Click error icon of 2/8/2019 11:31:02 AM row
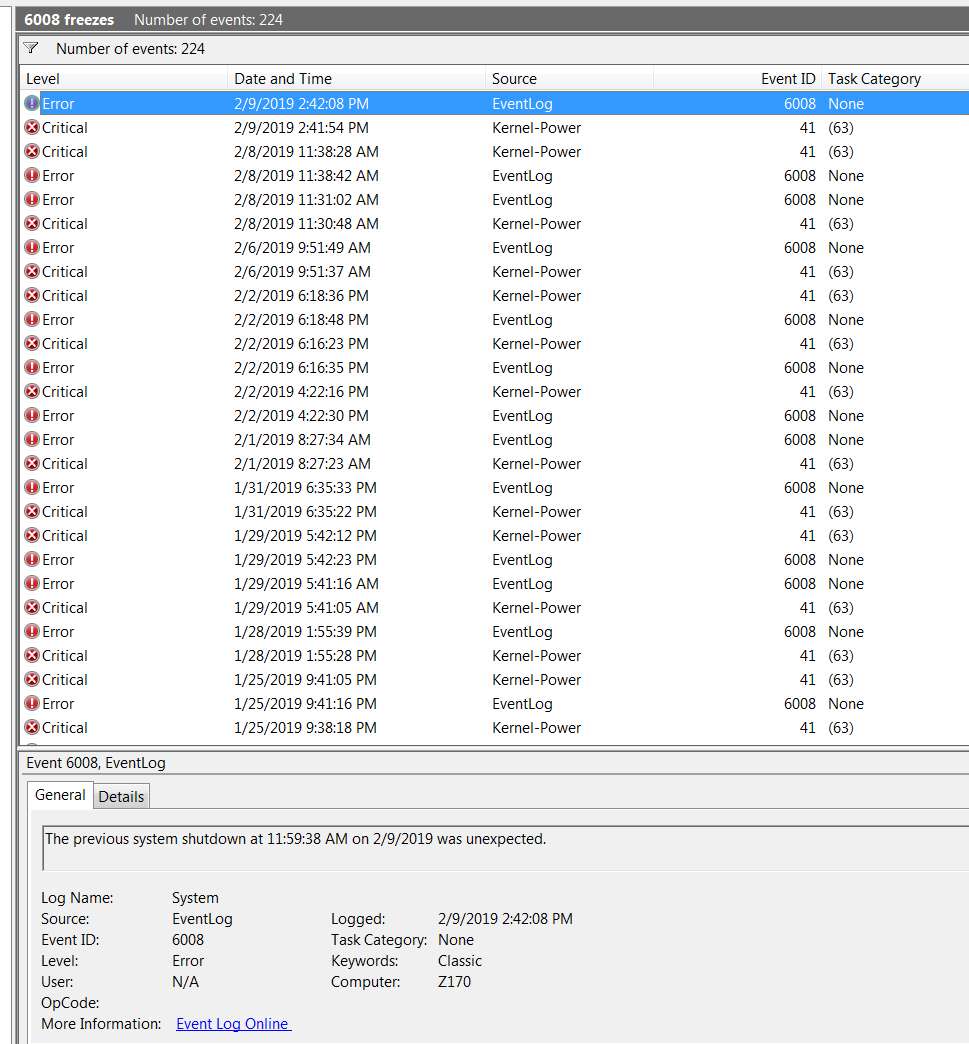Viewport: 969px width, 1044px height. 32,199
